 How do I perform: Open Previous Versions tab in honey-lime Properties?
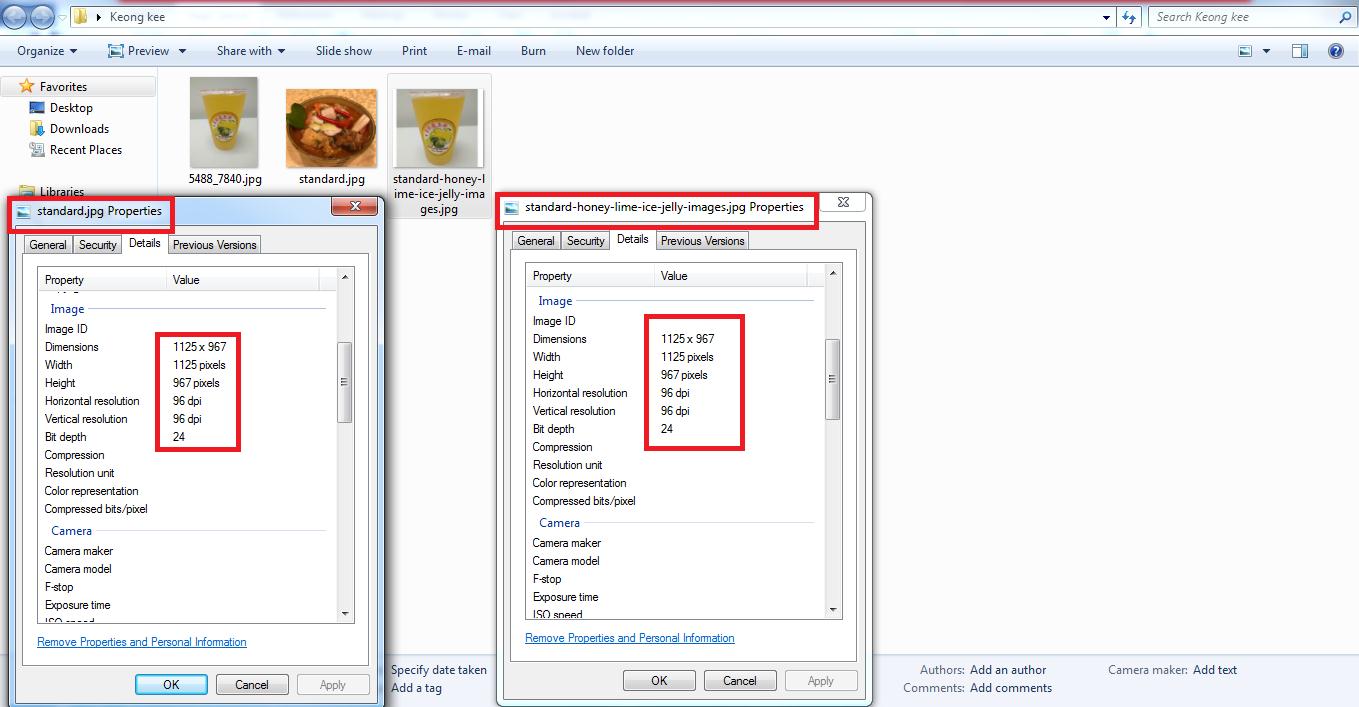(702, 241)
